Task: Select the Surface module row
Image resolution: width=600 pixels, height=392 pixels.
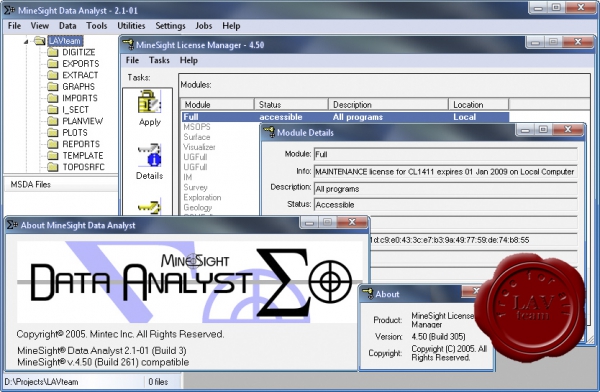Action: pos(197,137)
